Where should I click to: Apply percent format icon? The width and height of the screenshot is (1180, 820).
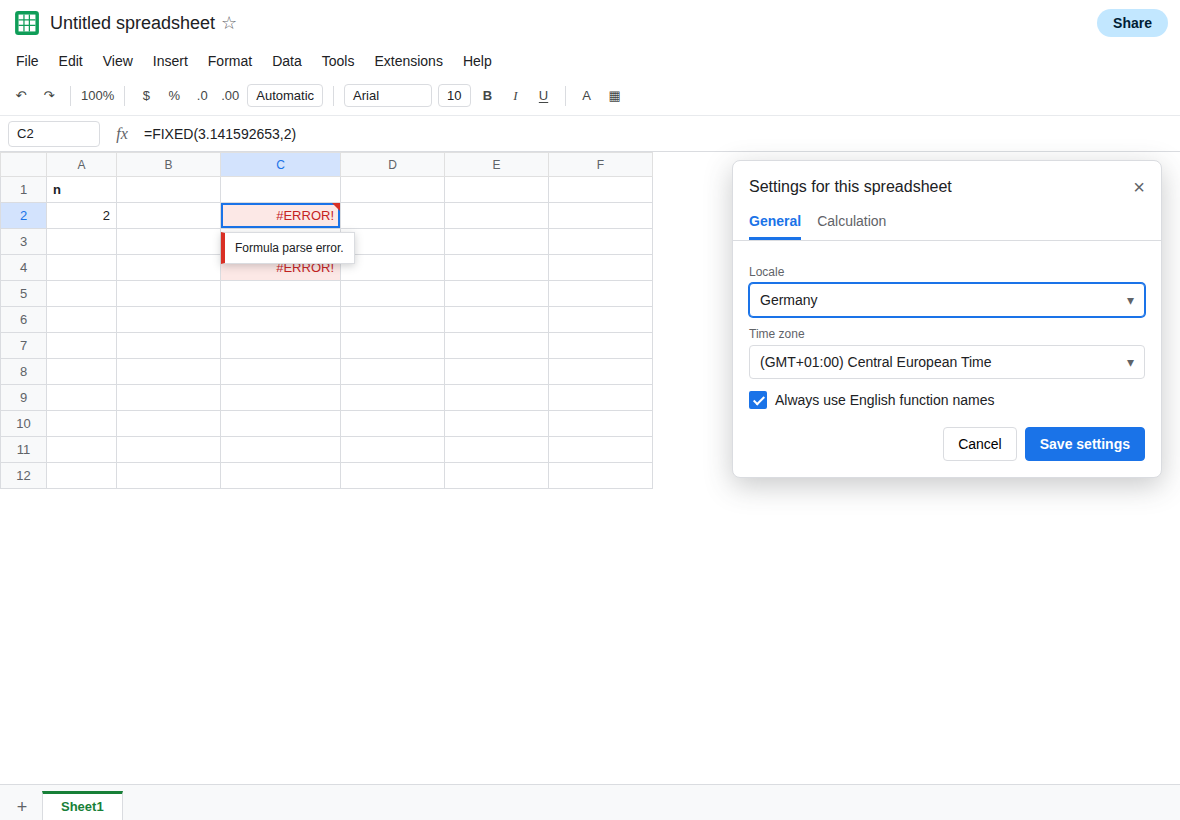pyautogui.click(x=174, y=96)
